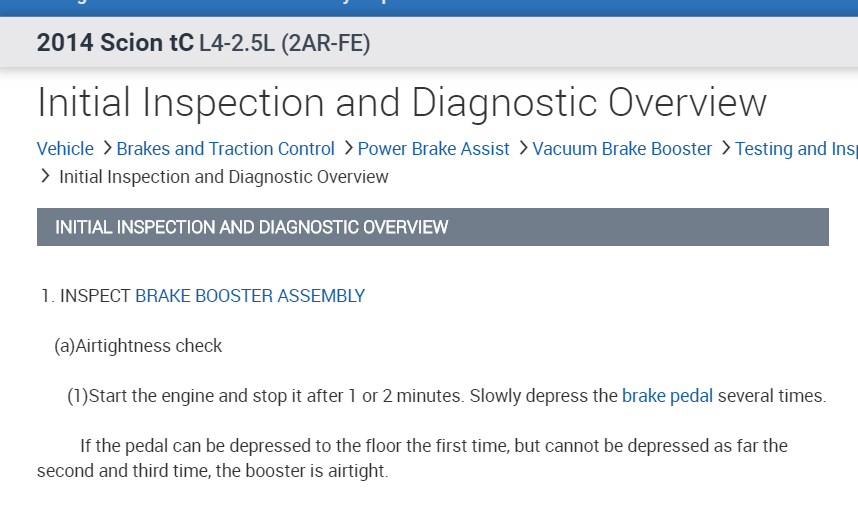Click chevron before current page breadcrumb text
The image size is (858, 516).
(45, 177)
